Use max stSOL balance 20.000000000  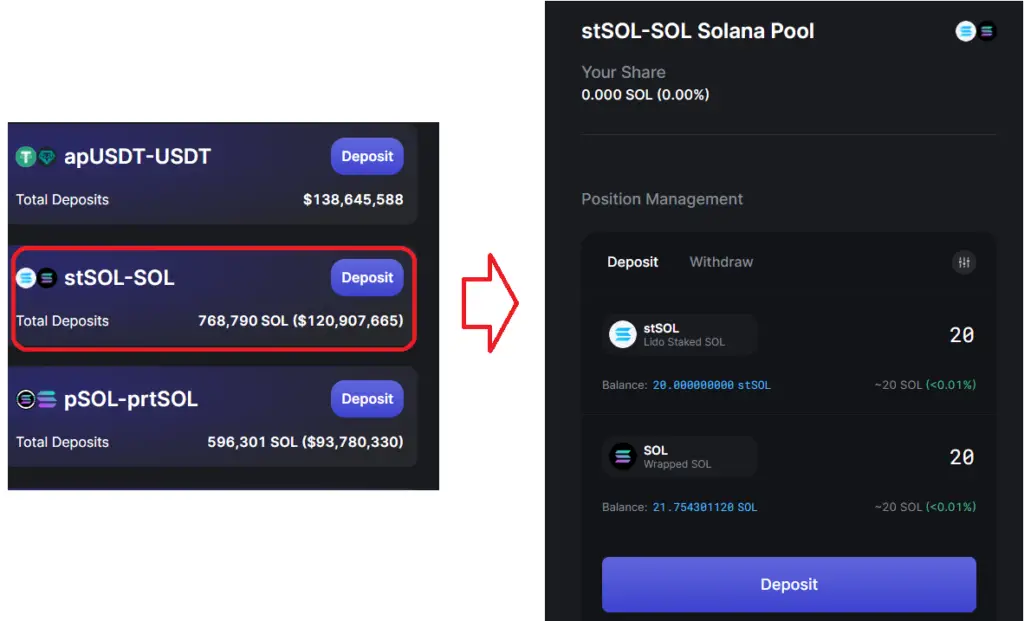click(x=711, y=385)
